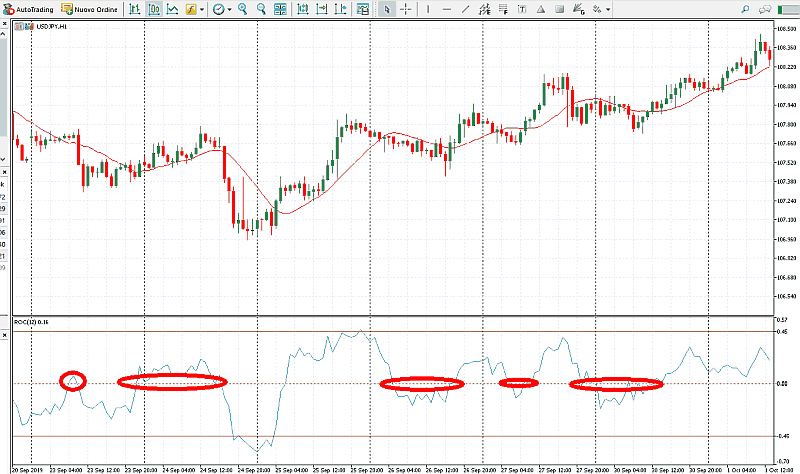
Task: Select the crosshair tool
Action: [406, 9]
